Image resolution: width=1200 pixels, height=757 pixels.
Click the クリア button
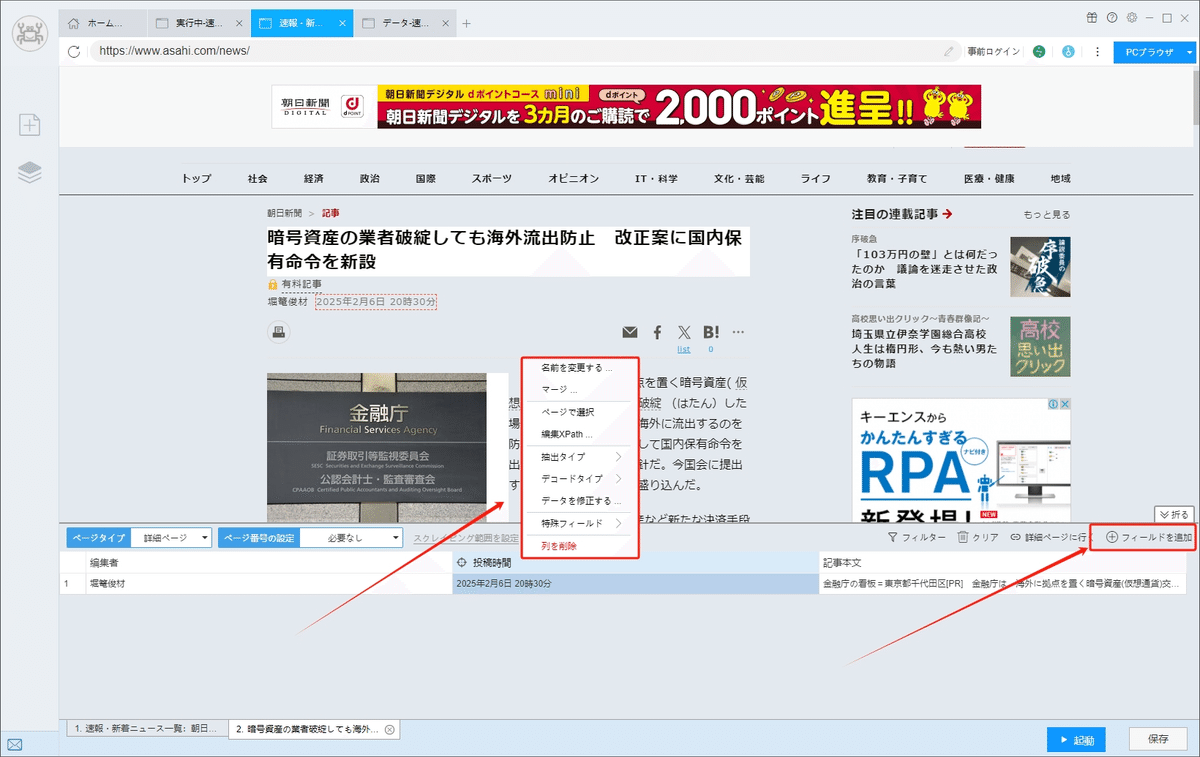pos(978,537)
